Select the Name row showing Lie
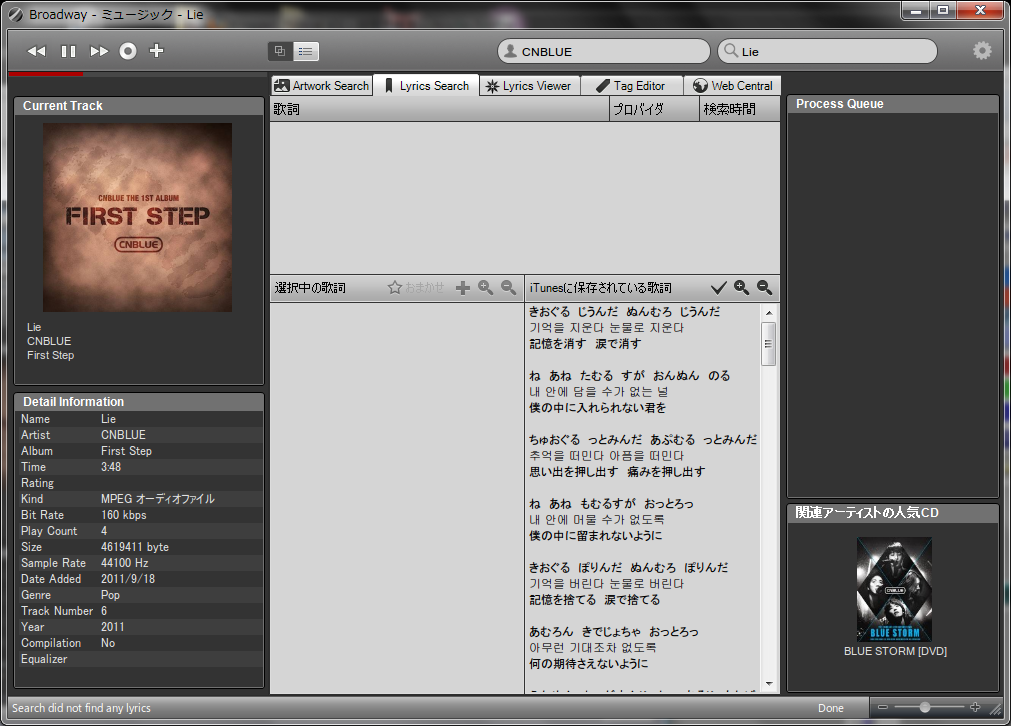Screen dimensions: 1011x726 (x=139, y=419)
